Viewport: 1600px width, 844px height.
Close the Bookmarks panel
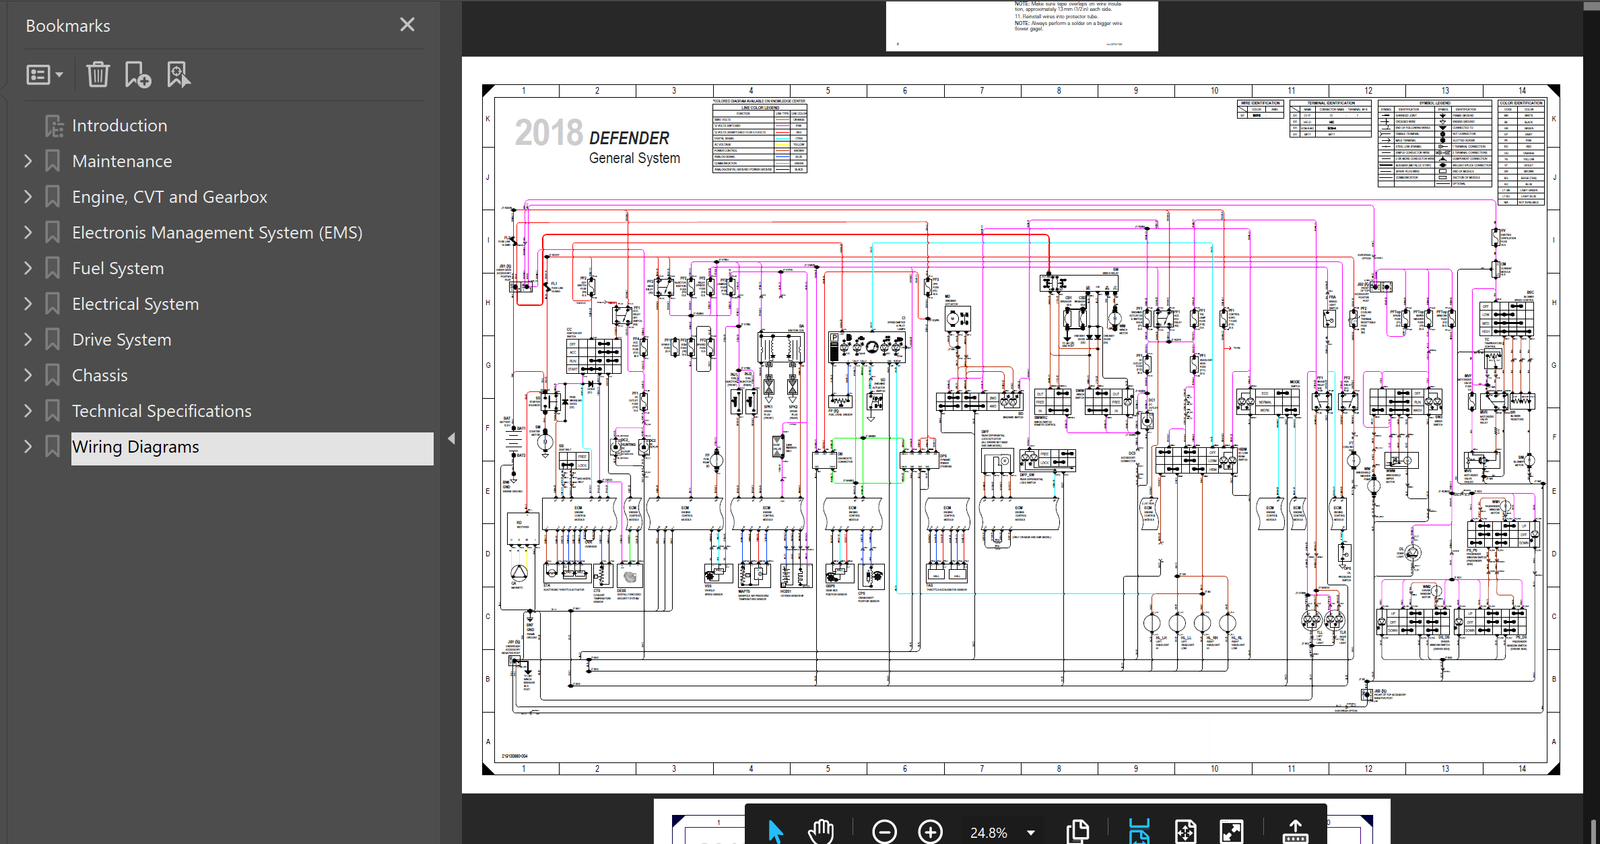(x=407, y=25)
